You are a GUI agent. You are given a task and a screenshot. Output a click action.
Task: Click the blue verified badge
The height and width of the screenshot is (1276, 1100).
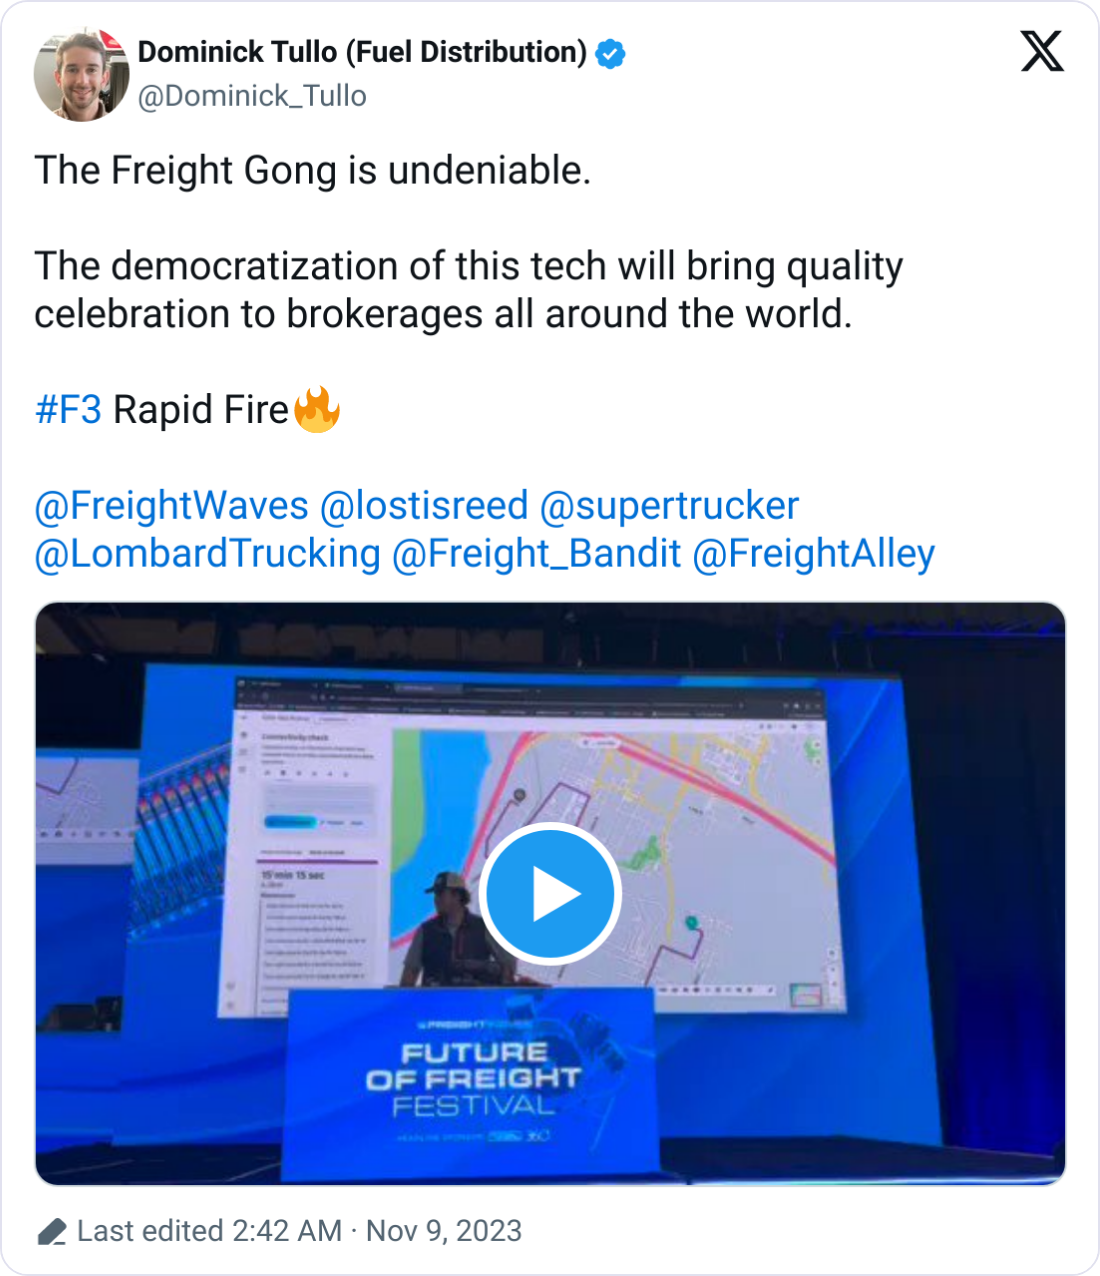pyautogui.click(x=611, y=53)
